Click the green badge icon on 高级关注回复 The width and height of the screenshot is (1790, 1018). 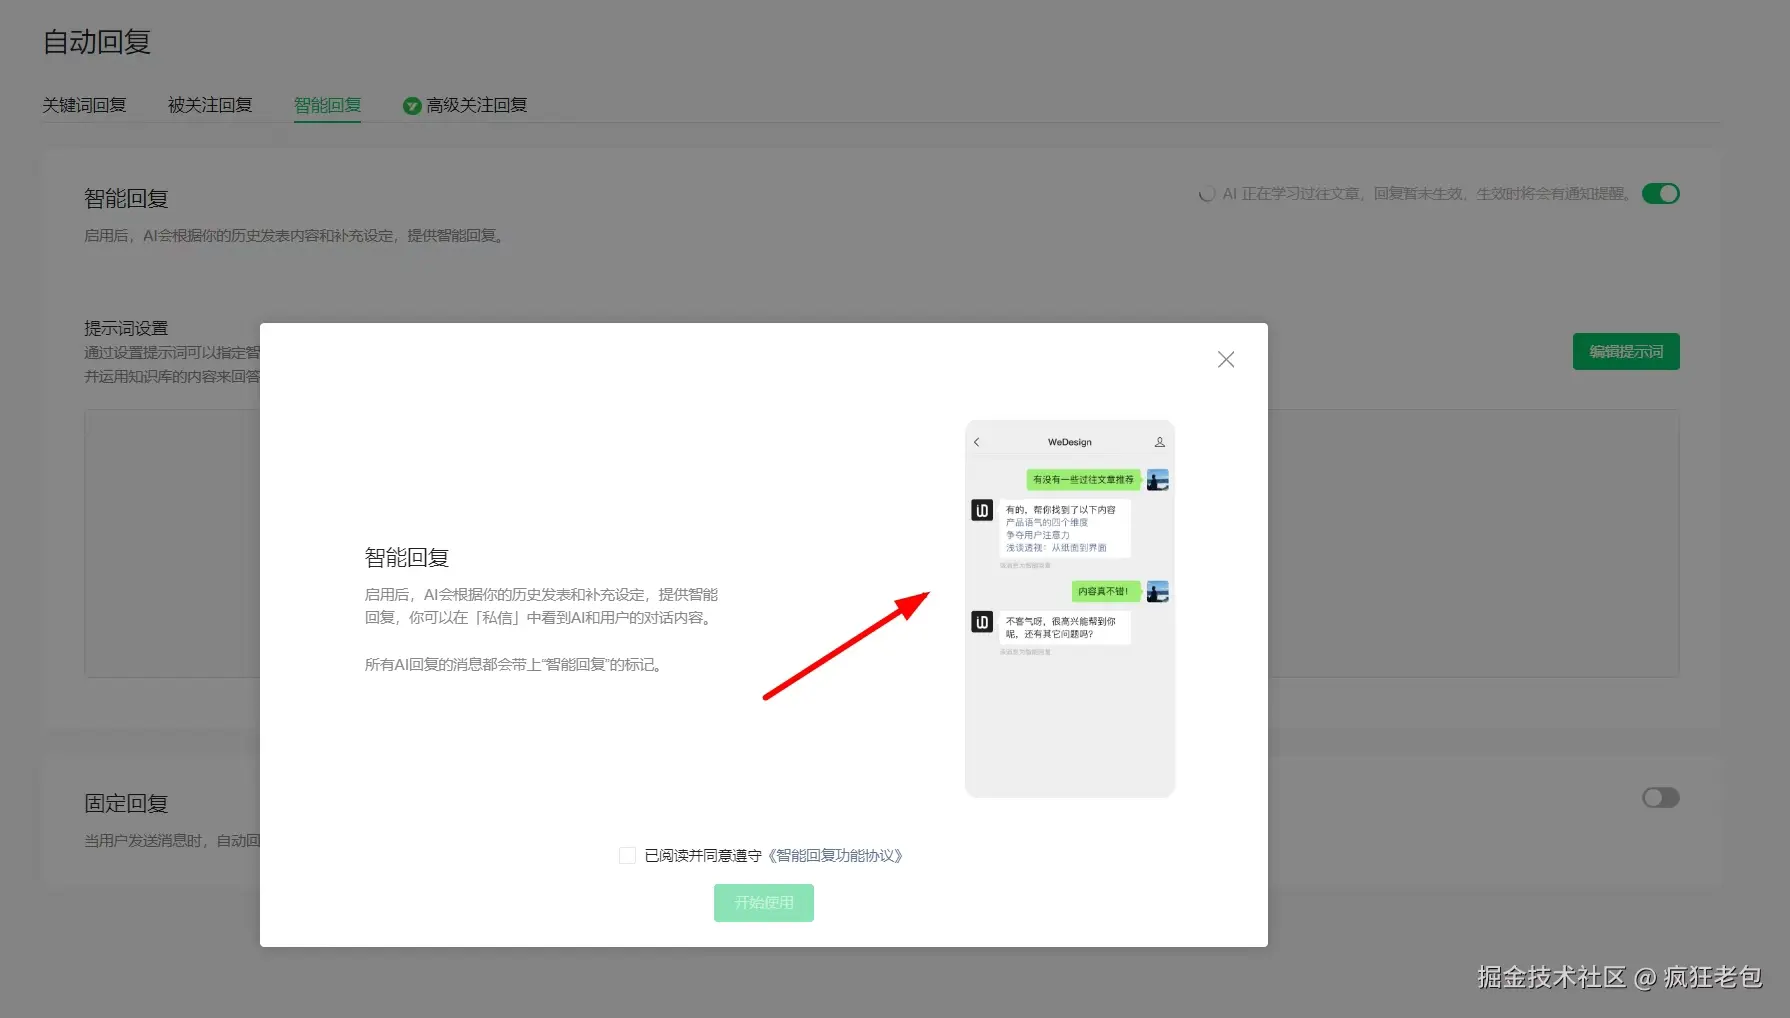[412, 105]
